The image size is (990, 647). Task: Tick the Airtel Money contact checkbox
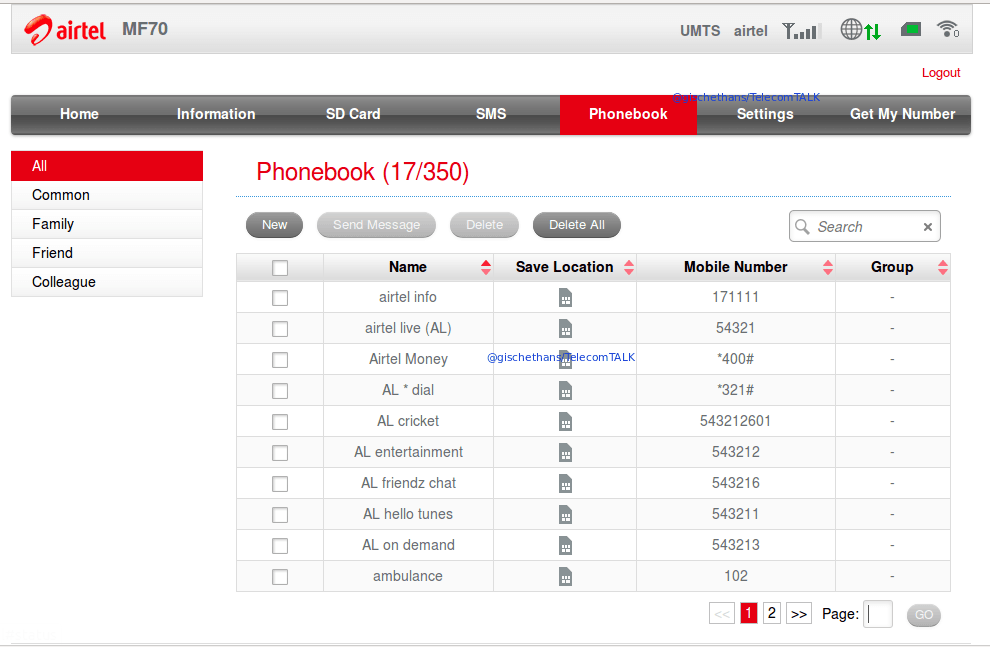pyautogui.click(x=280, y=360)
